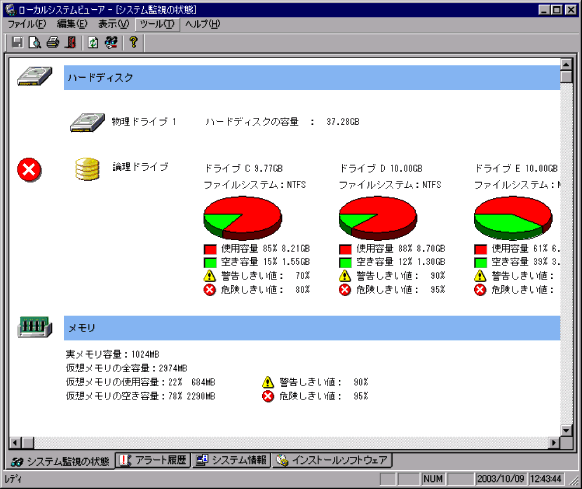The width and height of the screenshot is (582, 489).
Task: Click 仮想メモリの全容量 text line
Action: click(127, 368)
